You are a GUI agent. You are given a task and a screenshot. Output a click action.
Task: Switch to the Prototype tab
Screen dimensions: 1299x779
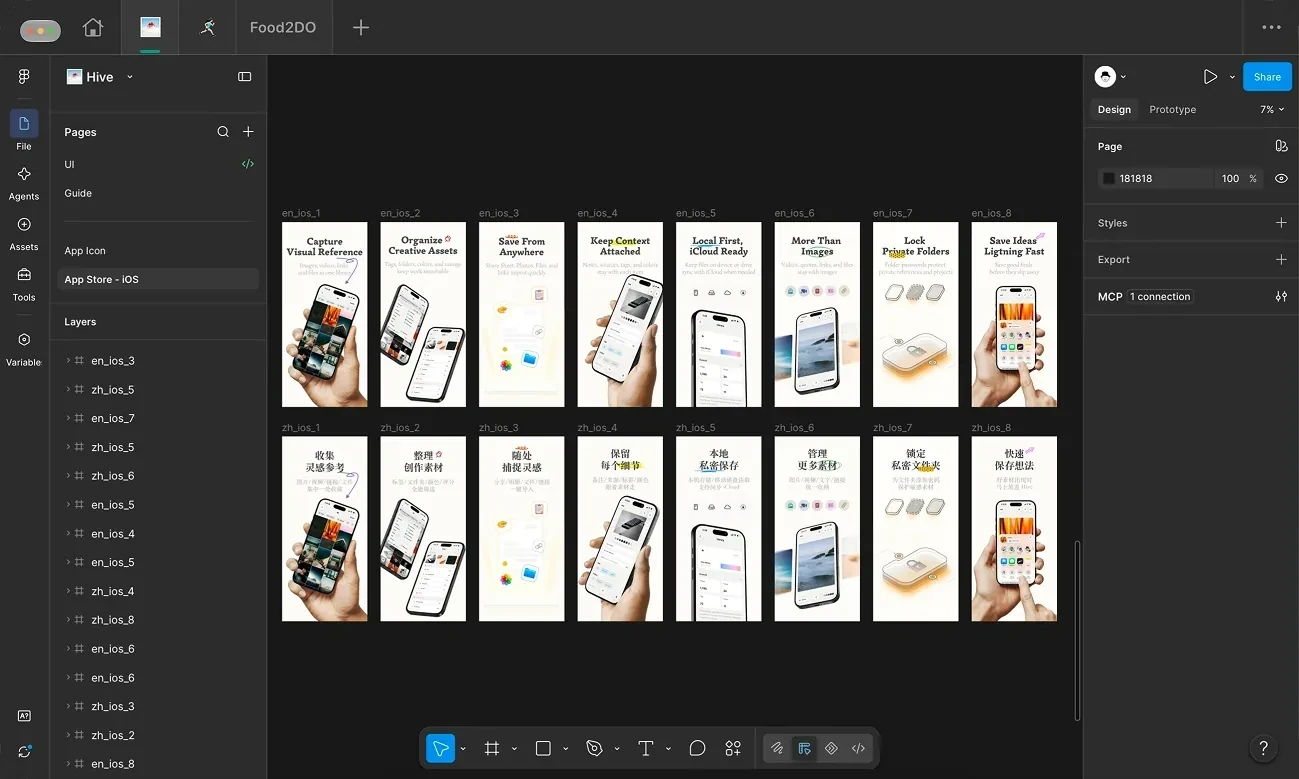1172,110
